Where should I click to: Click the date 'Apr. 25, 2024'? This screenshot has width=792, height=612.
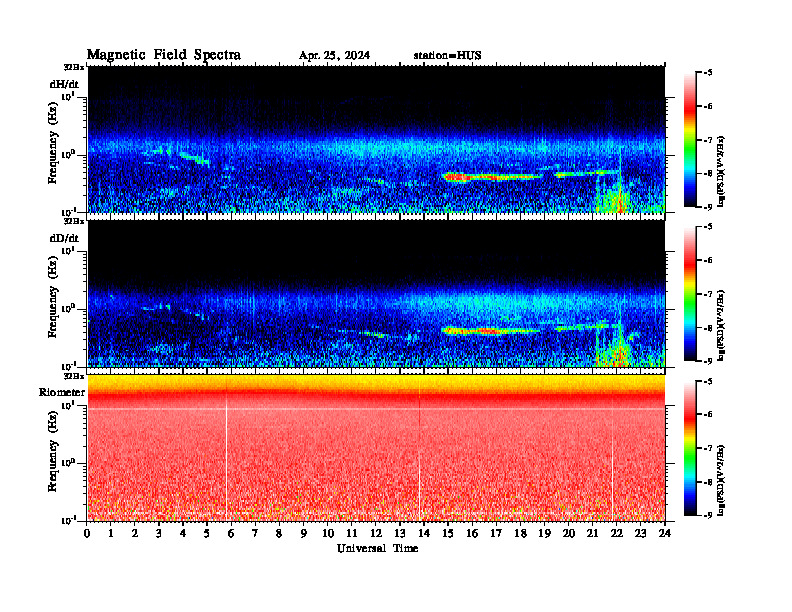point(334,56)
